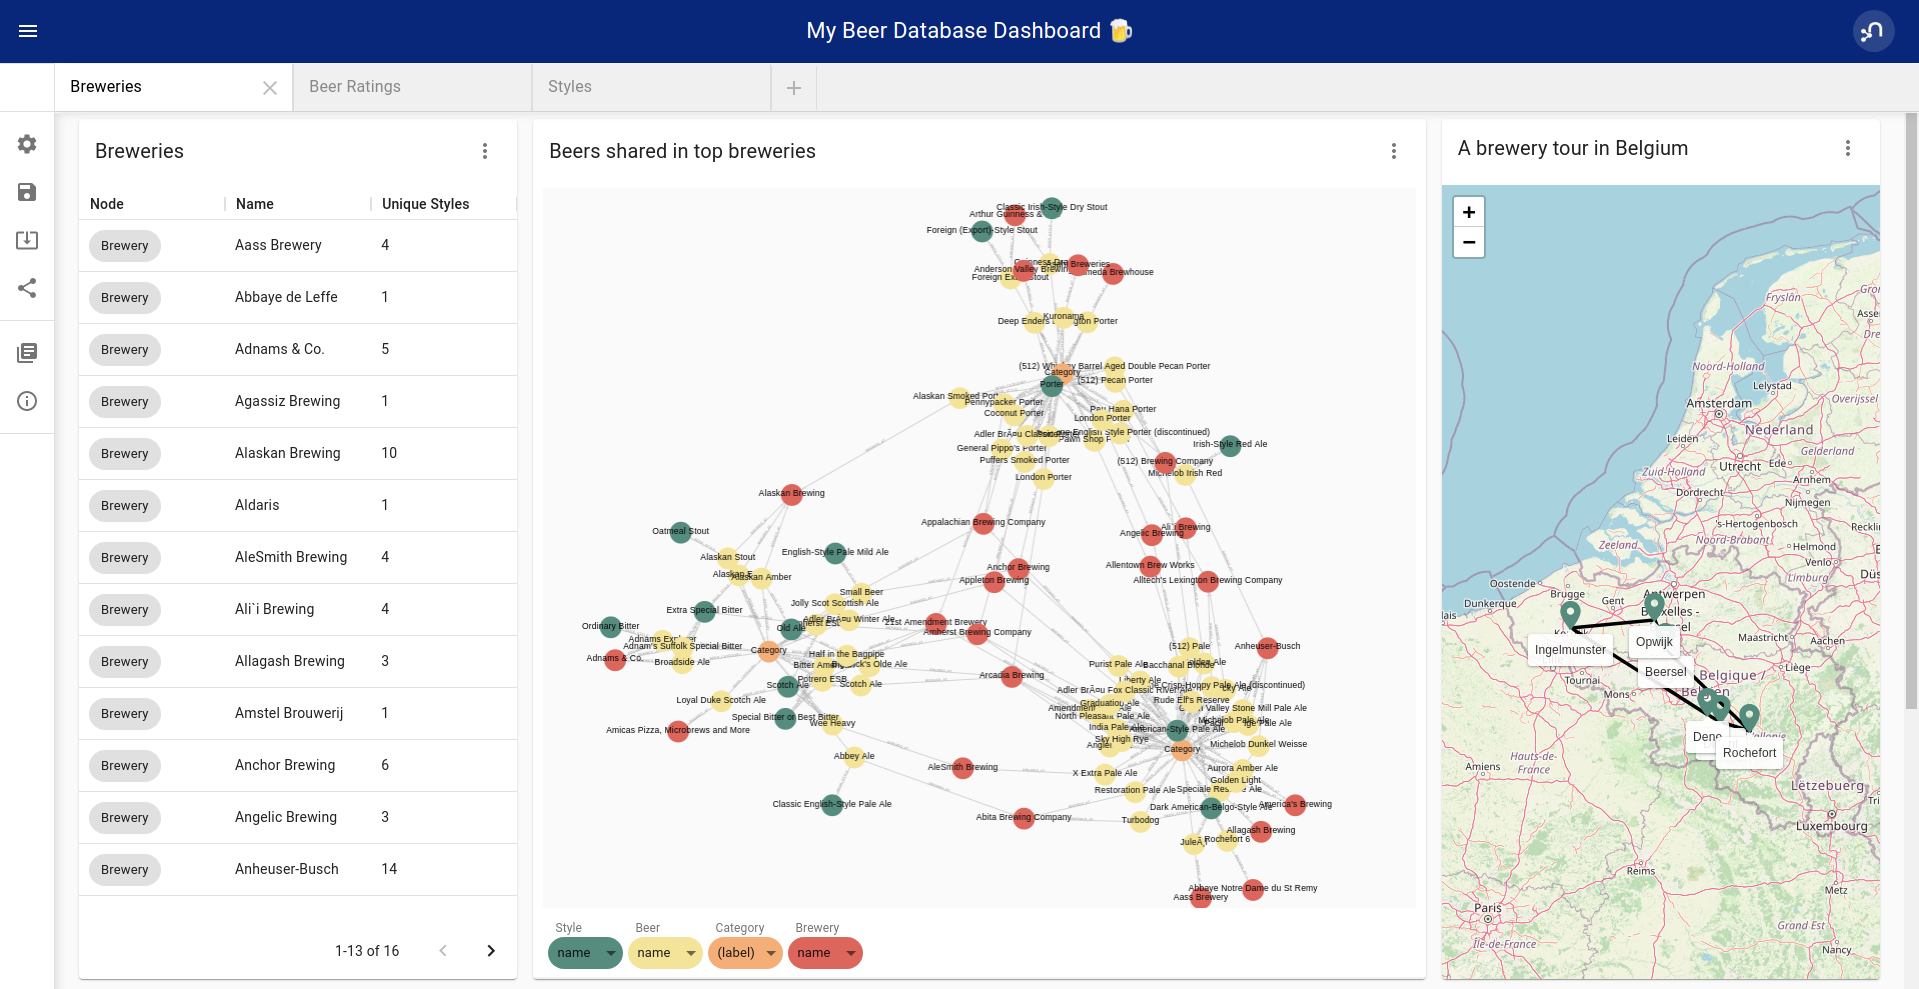This screenshot has width=1919, height=989.
Task: Open the Category label dropdown
Action: 745,953
